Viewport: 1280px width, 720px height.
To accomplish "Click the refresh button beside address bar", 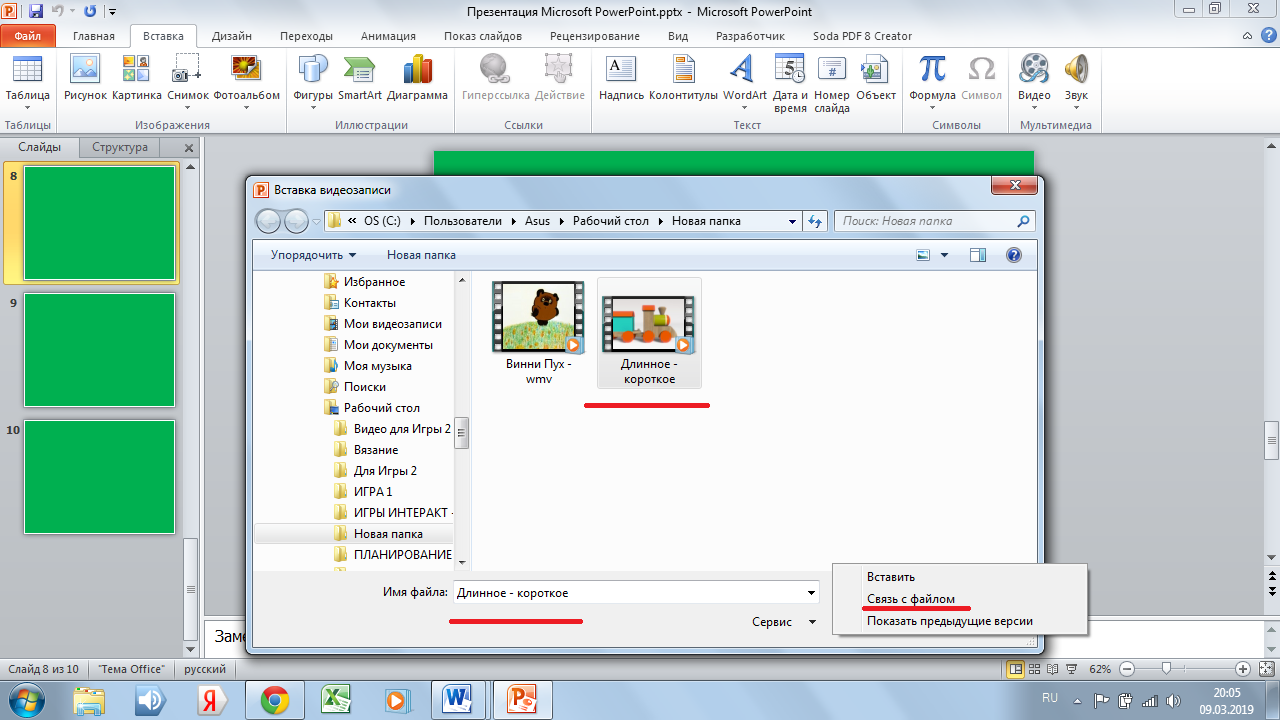I will coord(814,221).
